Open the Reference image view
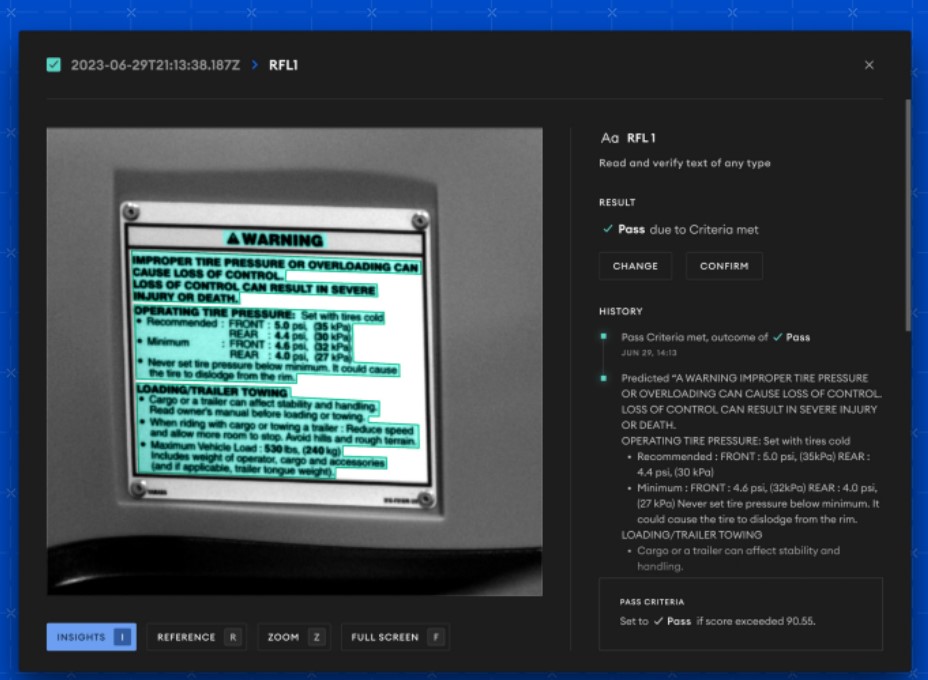The width and height of the screenshot is (928, 680). (x=196, y=637)
